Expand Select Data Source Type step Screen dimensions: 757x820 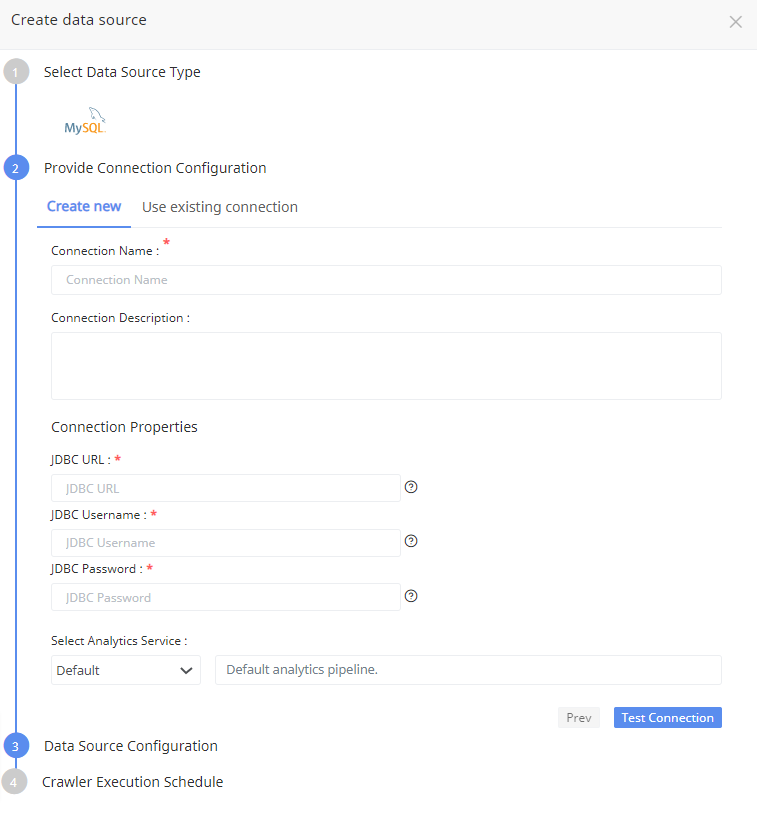coord(122,72)
